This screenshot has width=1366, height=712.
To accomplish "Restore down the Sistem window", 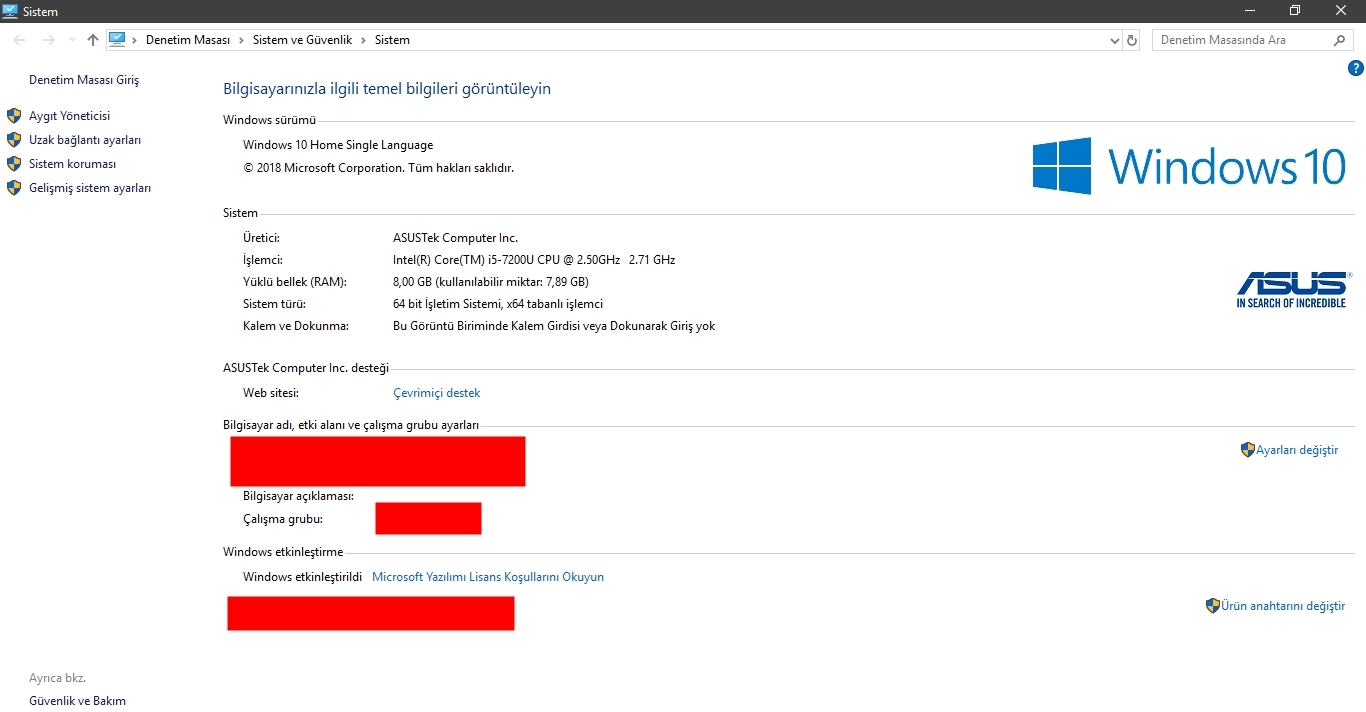I will click(1295, 11).
